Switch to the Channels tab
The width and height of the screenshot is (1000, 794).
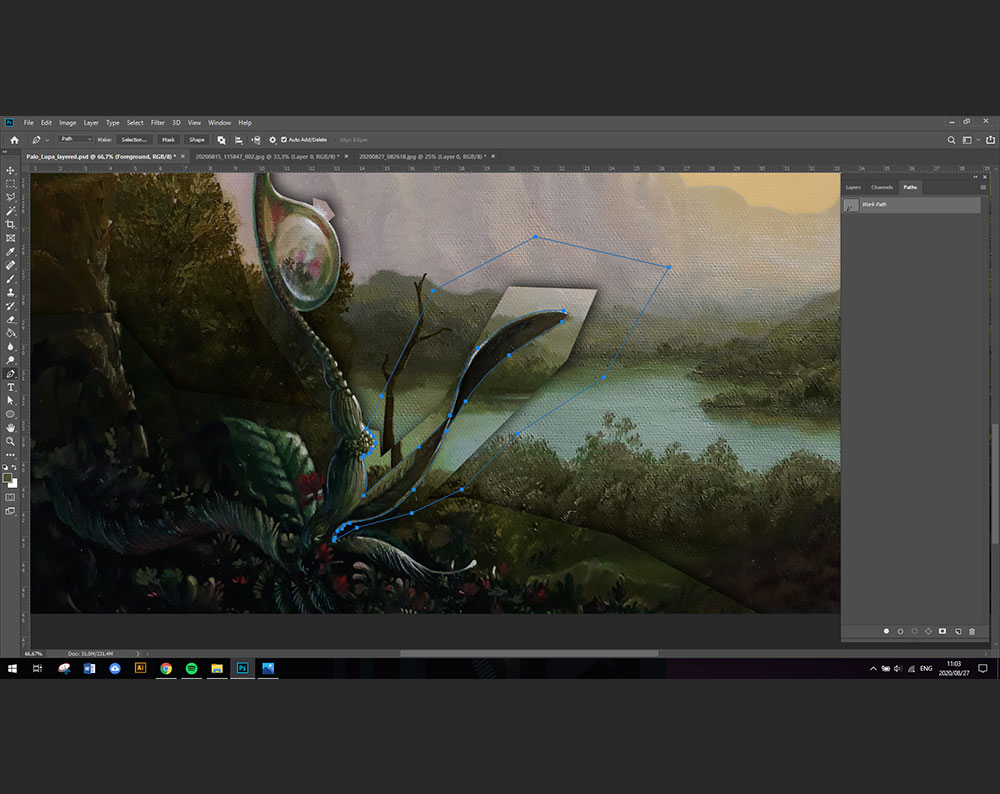pyautogui.click(x=881, y=187)
